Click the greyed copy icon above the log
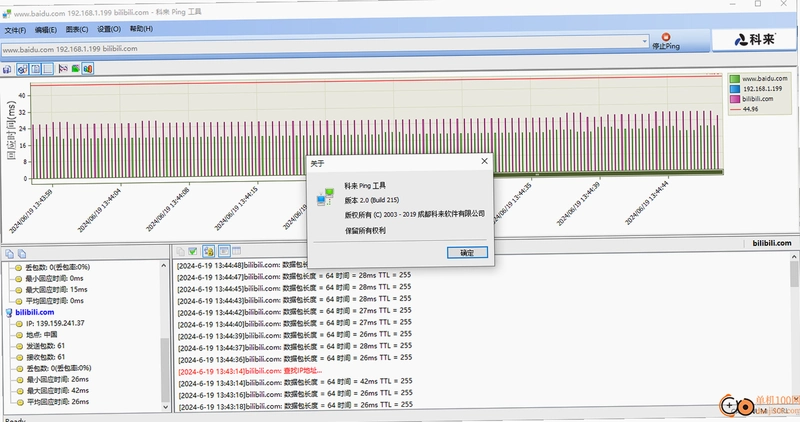Image resolution: width=800 pixels, height=422 pixels. click(x=180, y=251)
